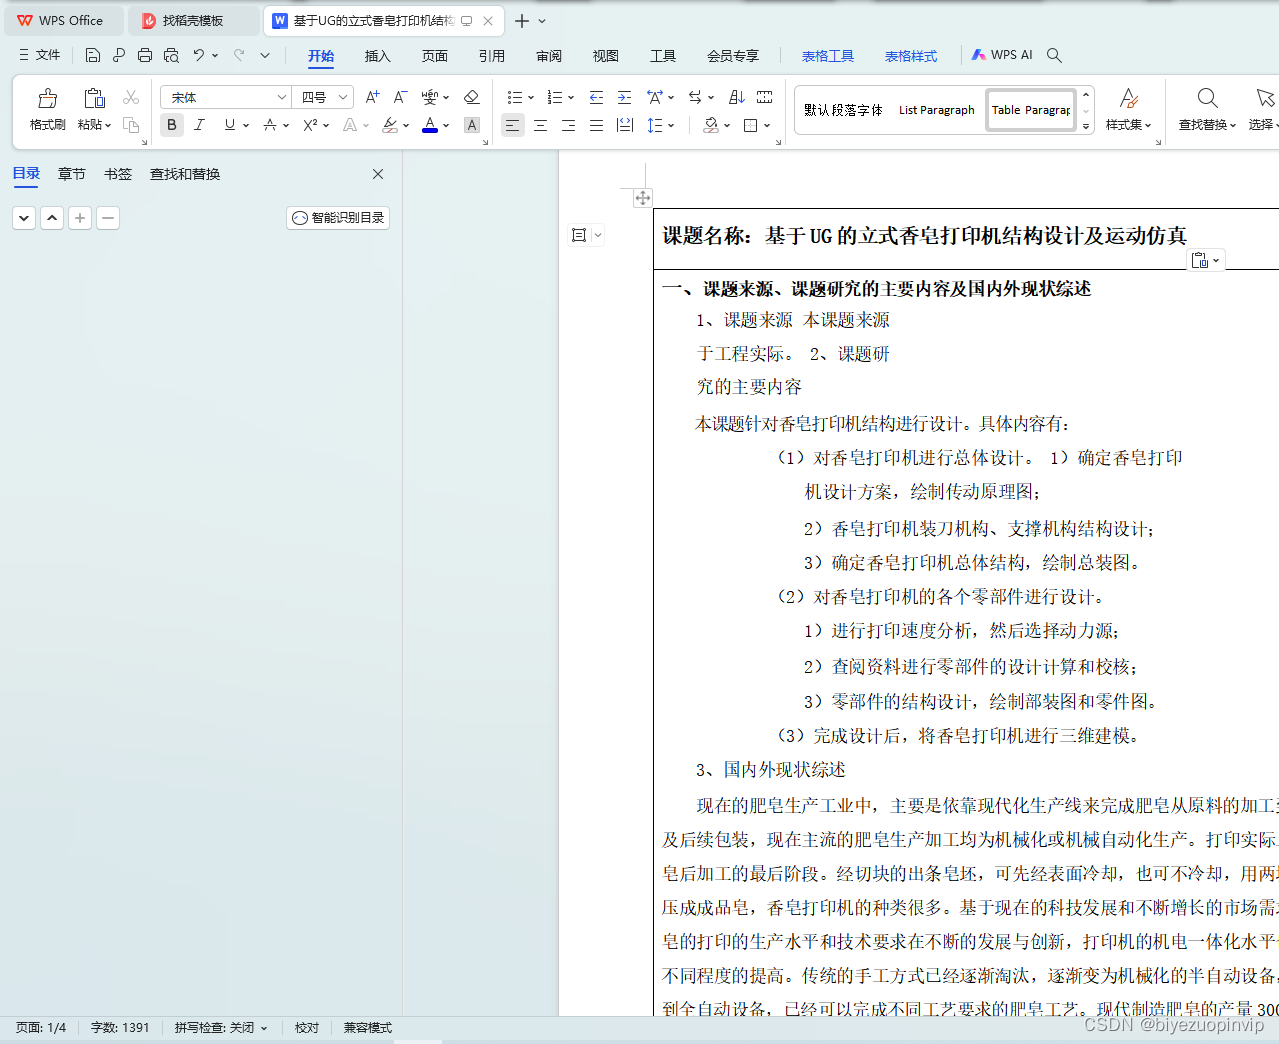Click the Style Set (样式集) icon
The width and height of the screenshot is (1279, 1044).
click(x=1129, y=98)
